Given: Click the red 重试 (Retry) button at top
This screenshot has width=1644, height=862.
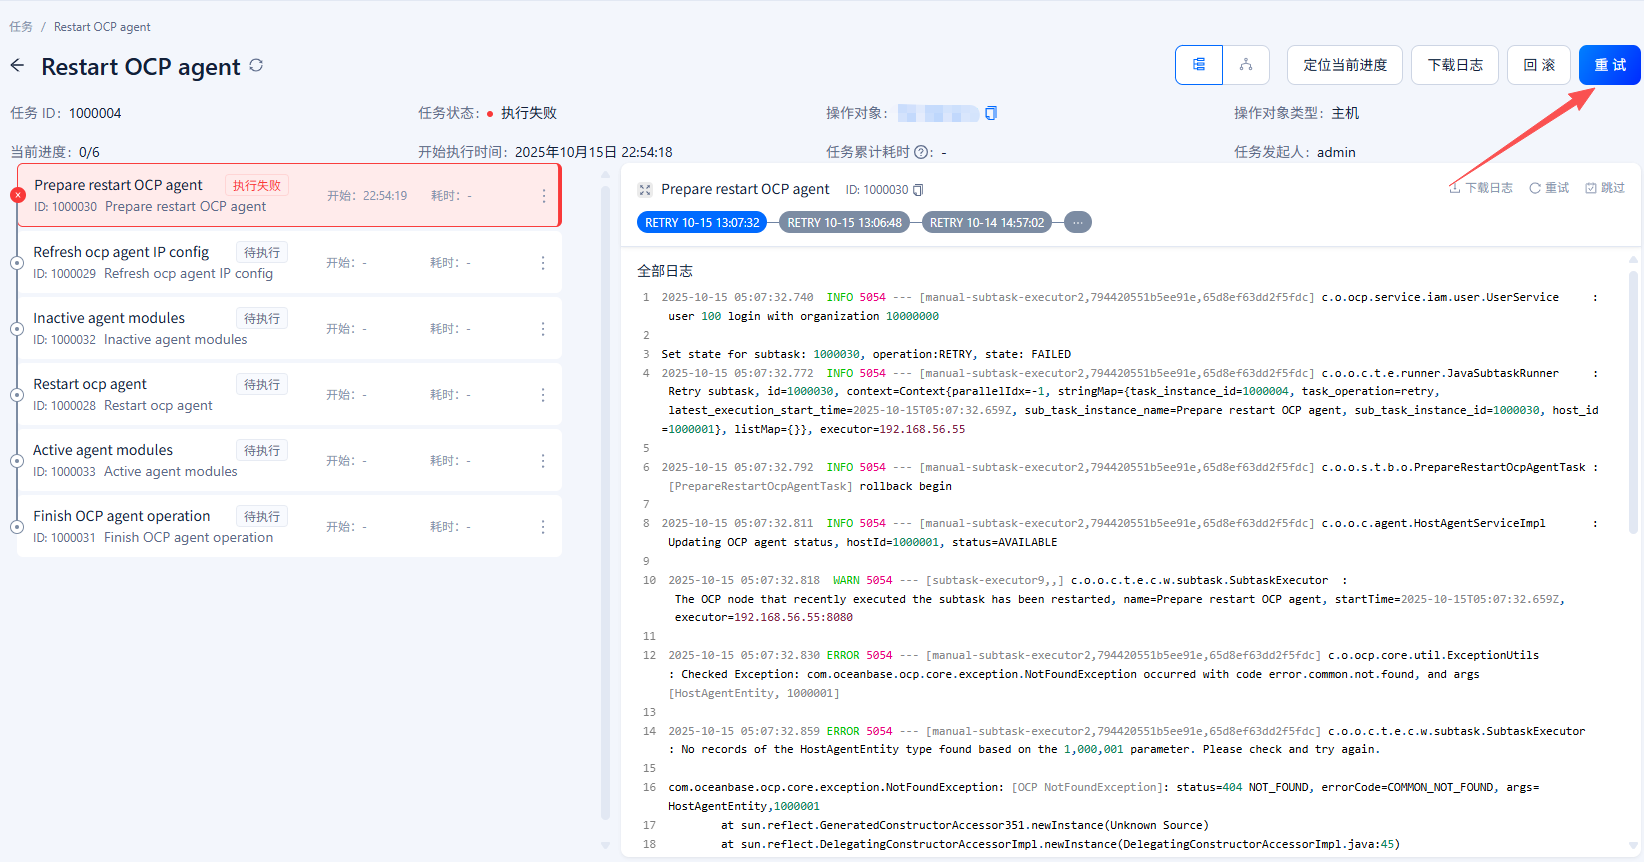Looking at the screenshot, I should point(1609,65).
